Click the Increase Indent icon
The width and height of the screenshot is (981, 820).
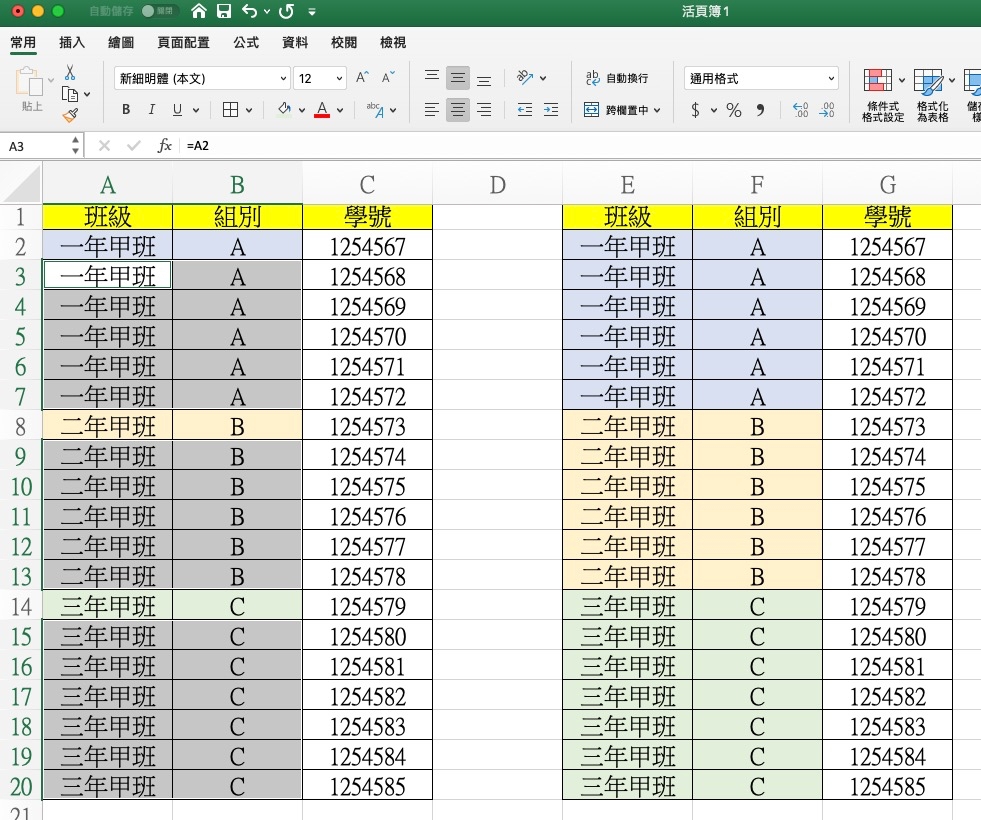[550, 110]
